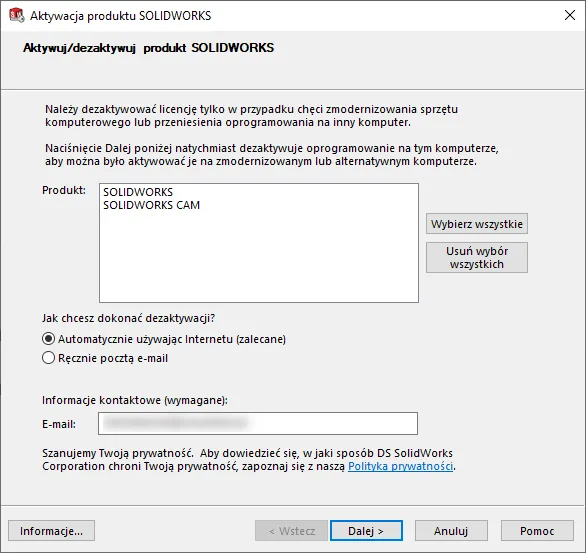Click the Wybierz wszystkie button
Image resolution: width=586 pixels, height=553 pixels.
(477, 224)
